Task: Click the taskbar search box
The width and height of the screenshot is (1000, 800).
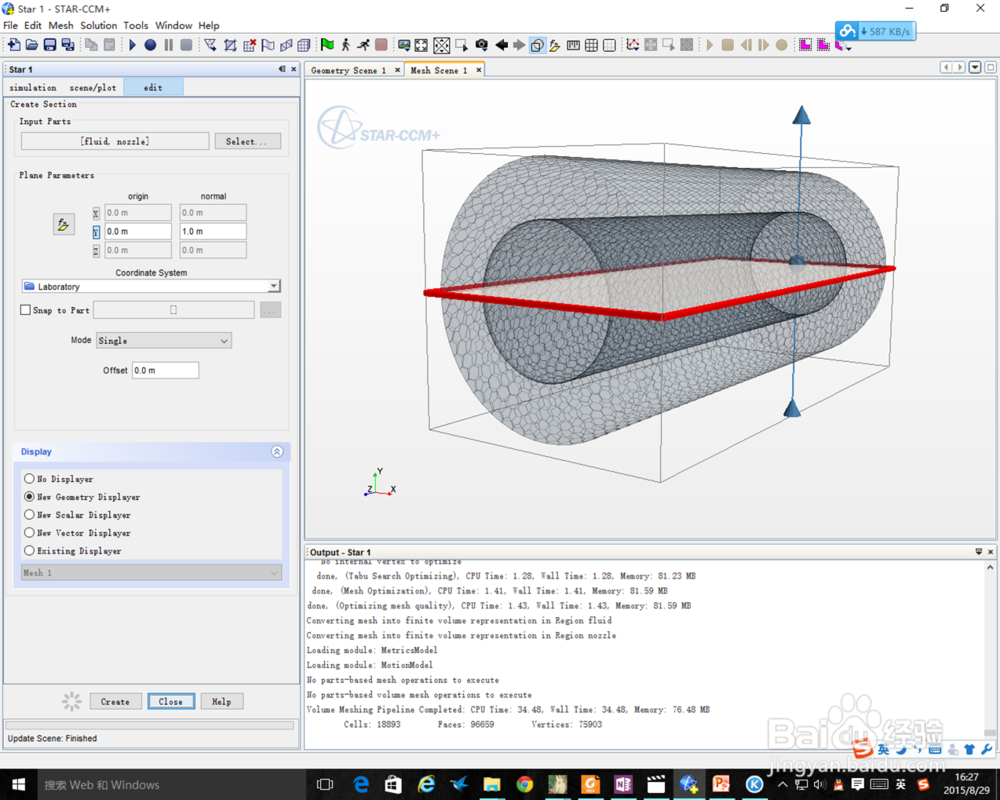Action: click(171, 785)
